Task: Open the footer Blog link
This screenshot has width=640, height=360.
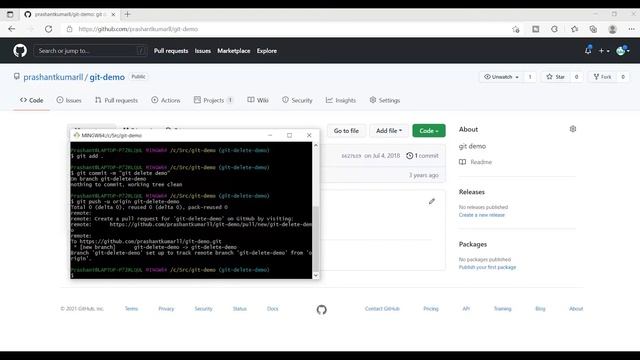Action: 540,309
